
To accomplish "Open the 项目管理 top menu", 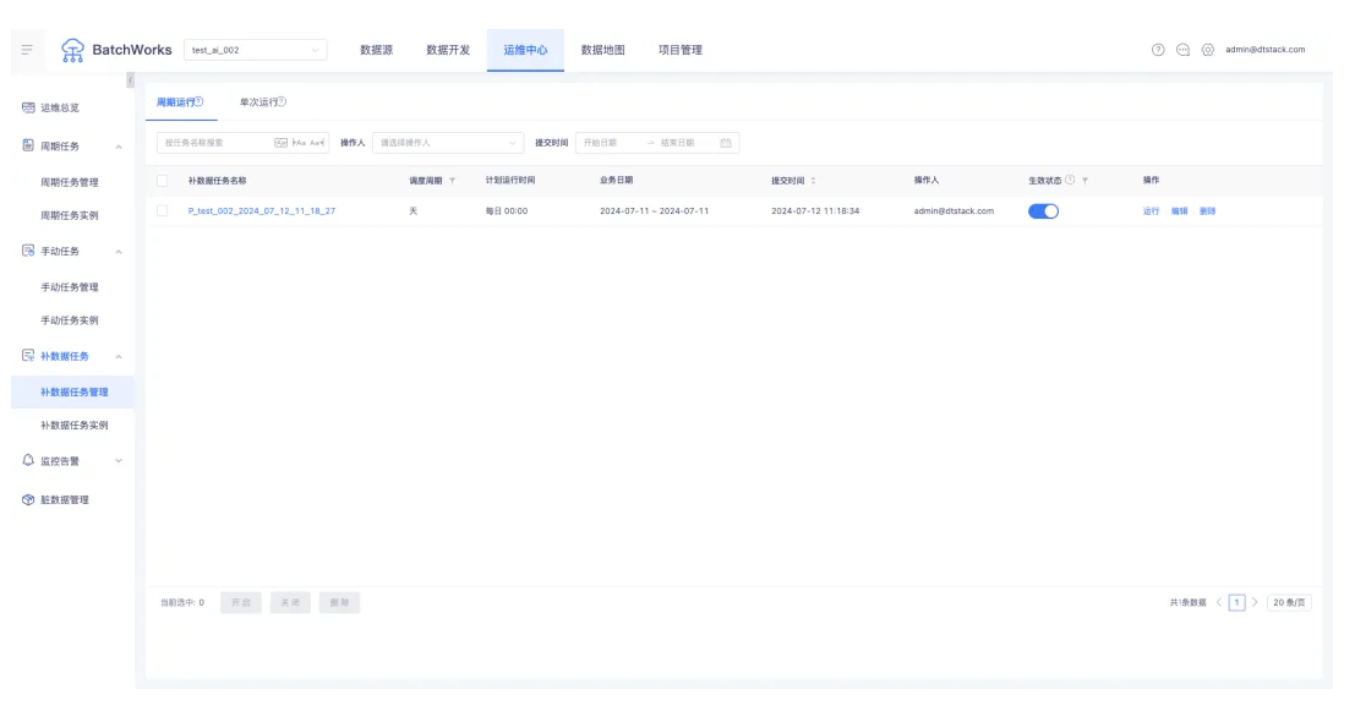I will (x=680, y=50).
